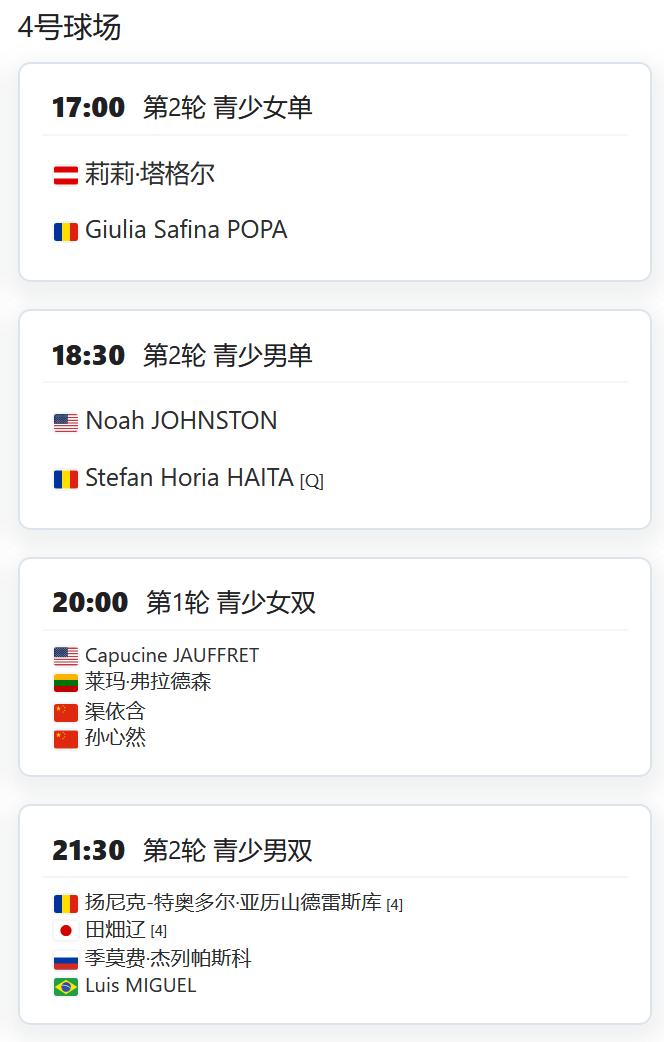Select player Capucine JAUFFRET
Image resolution: width=664 pixels, height=1042 pixels.
point(171,656)
